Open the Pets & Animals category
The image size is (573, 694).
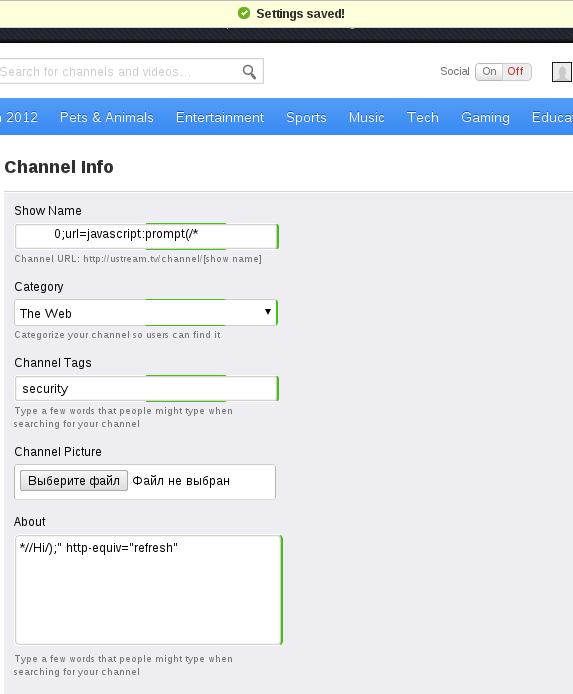107,117
